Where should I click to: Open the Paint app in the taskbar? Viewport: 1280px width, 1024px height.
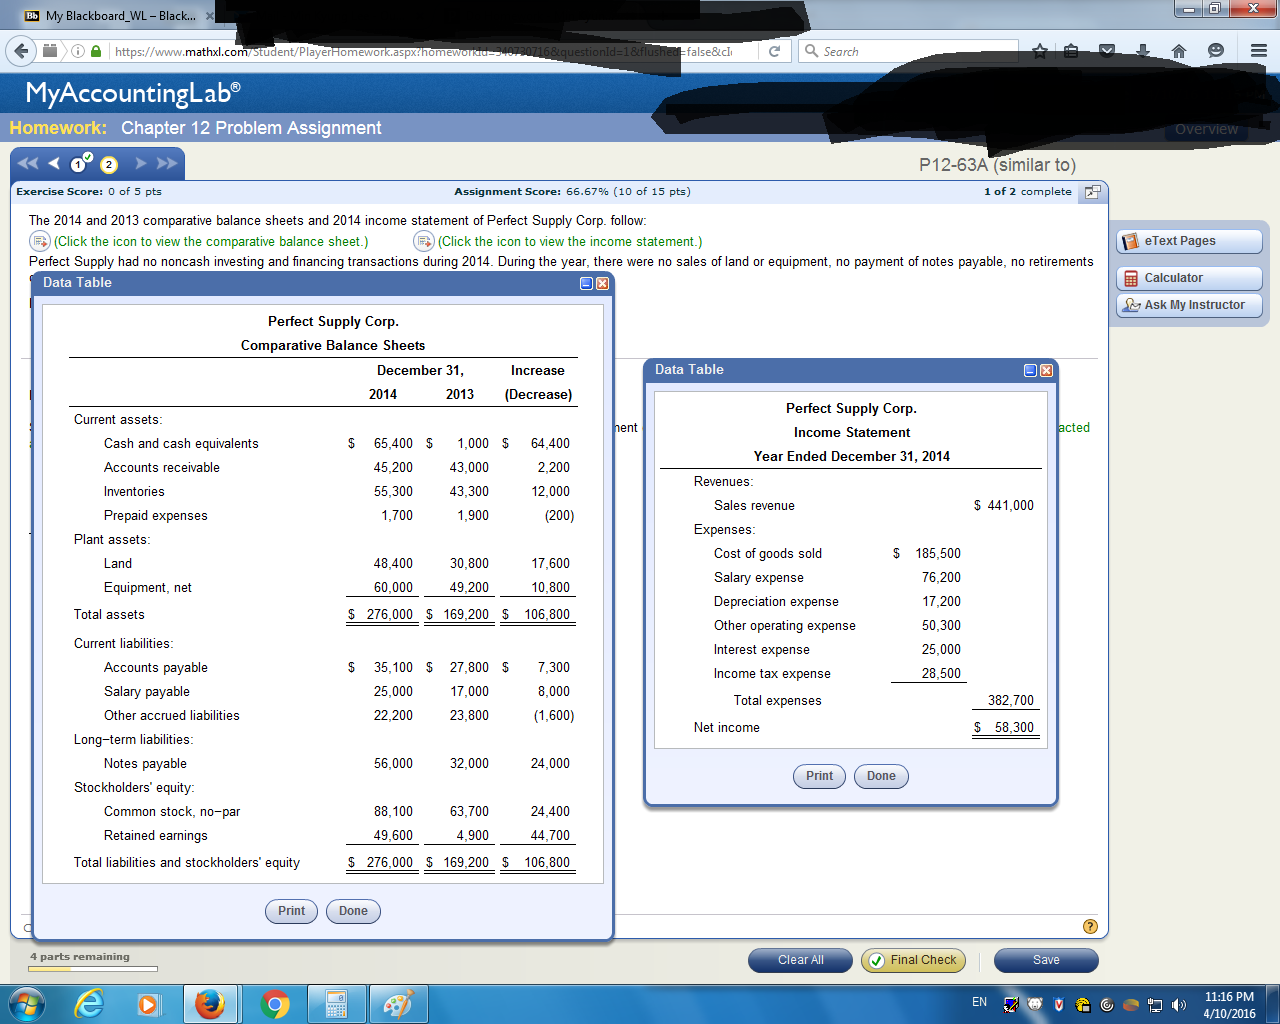click(x=398, y=1004)
